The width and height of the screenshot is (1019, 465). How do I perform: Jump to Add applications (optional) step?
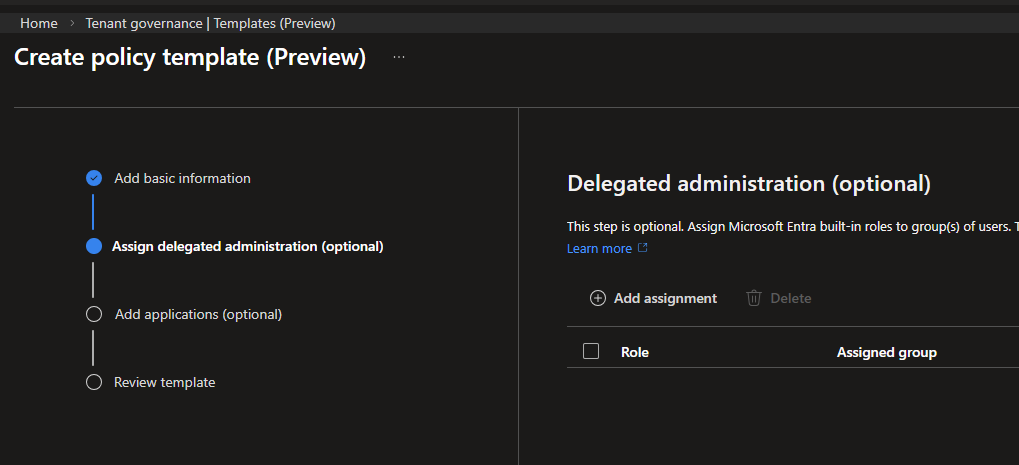click(x=198, y=314)
